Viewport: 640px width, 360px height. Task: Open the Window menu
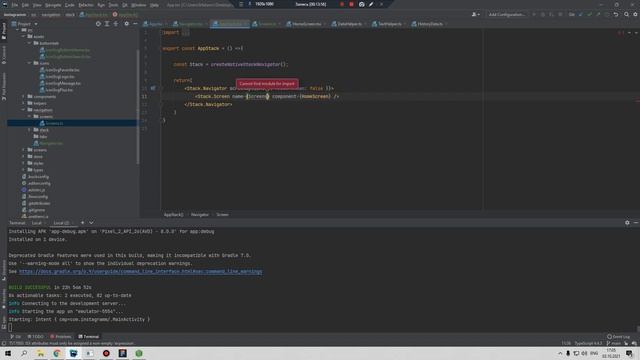coord(139,5)
